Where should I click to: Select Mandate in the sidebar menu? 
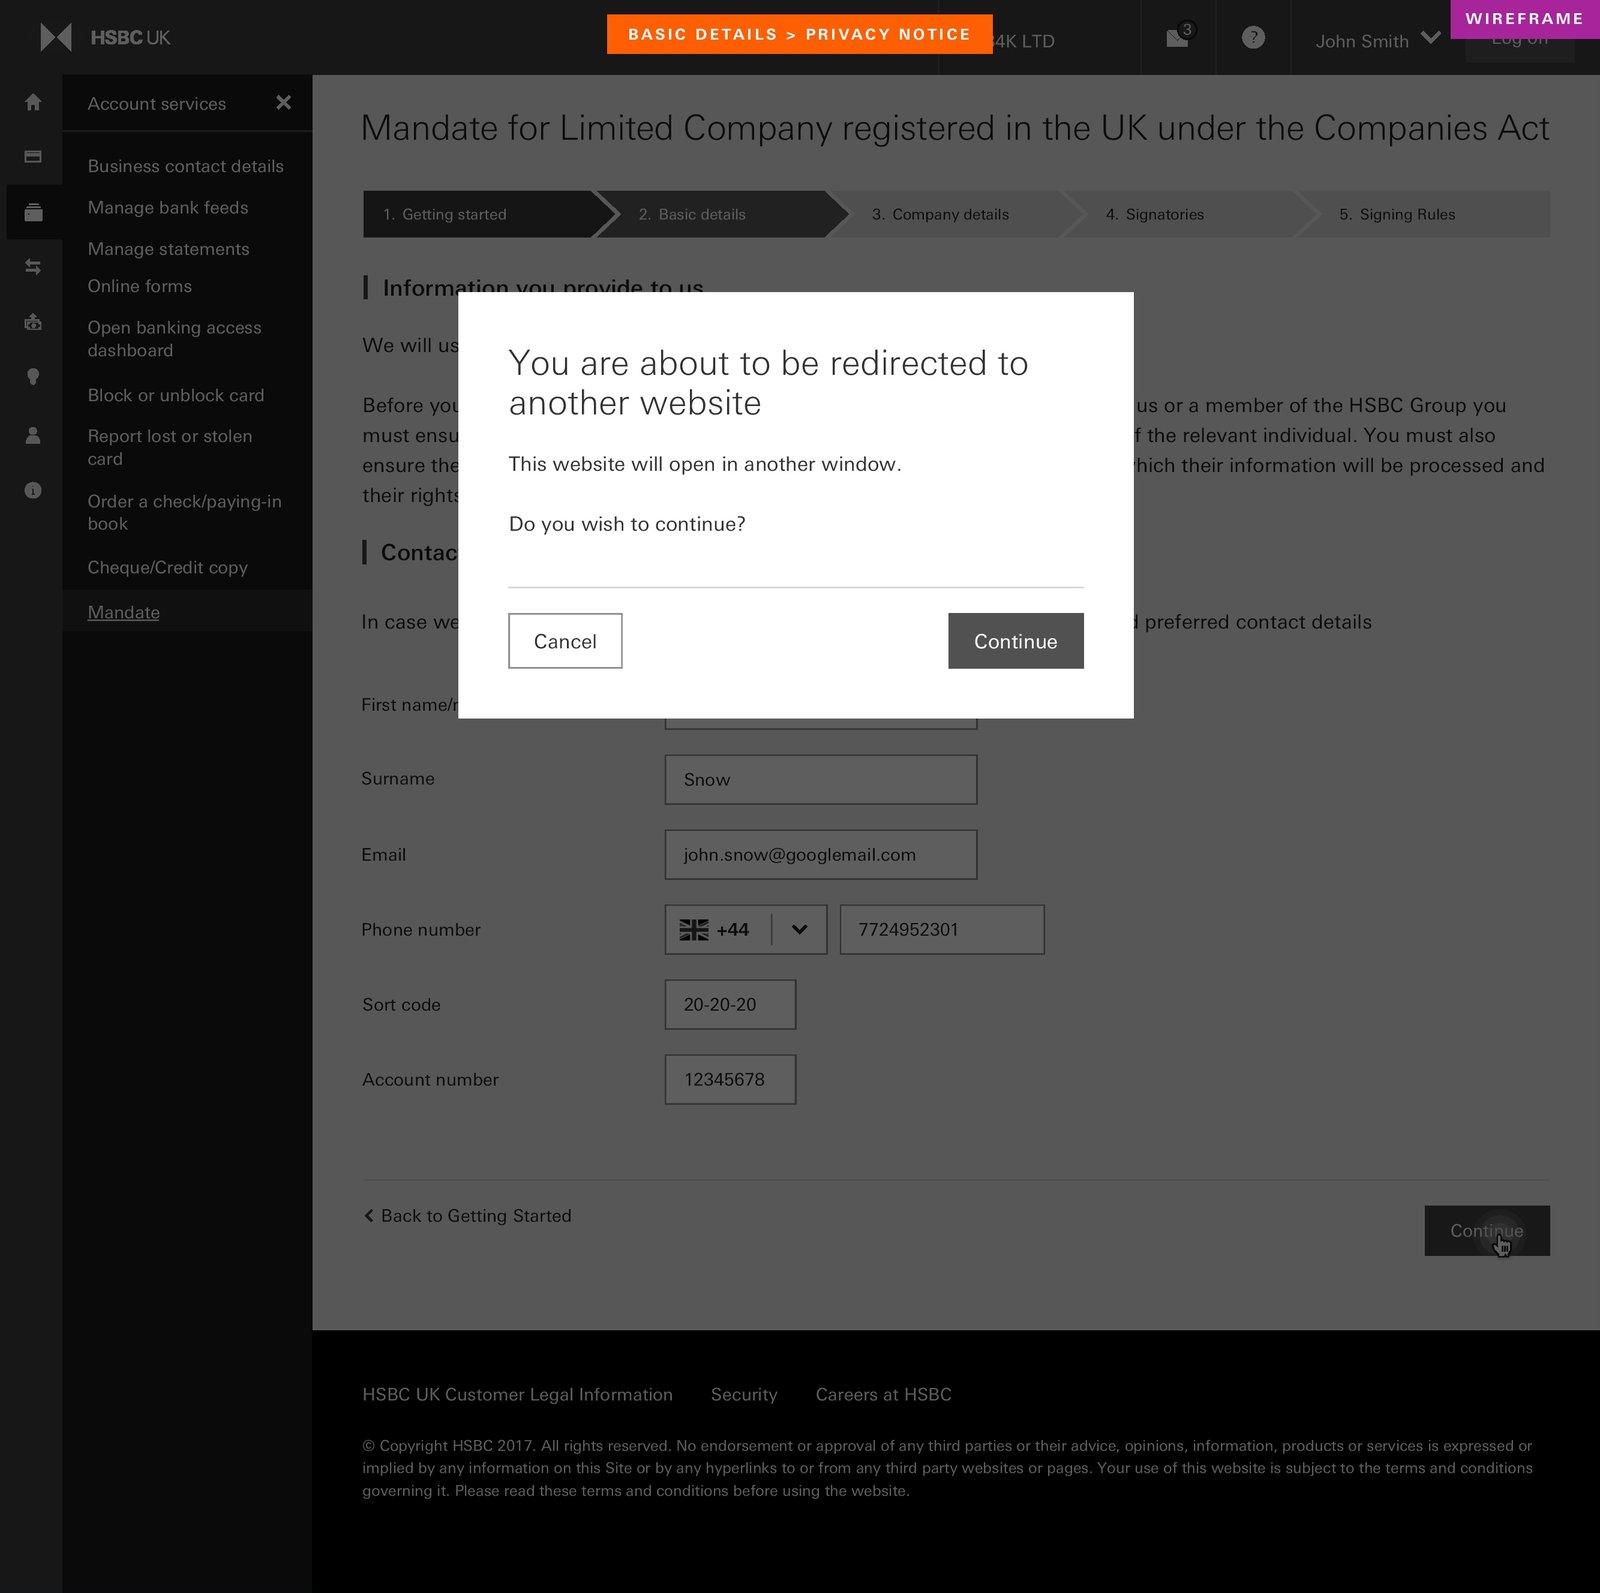pos(123,611)
